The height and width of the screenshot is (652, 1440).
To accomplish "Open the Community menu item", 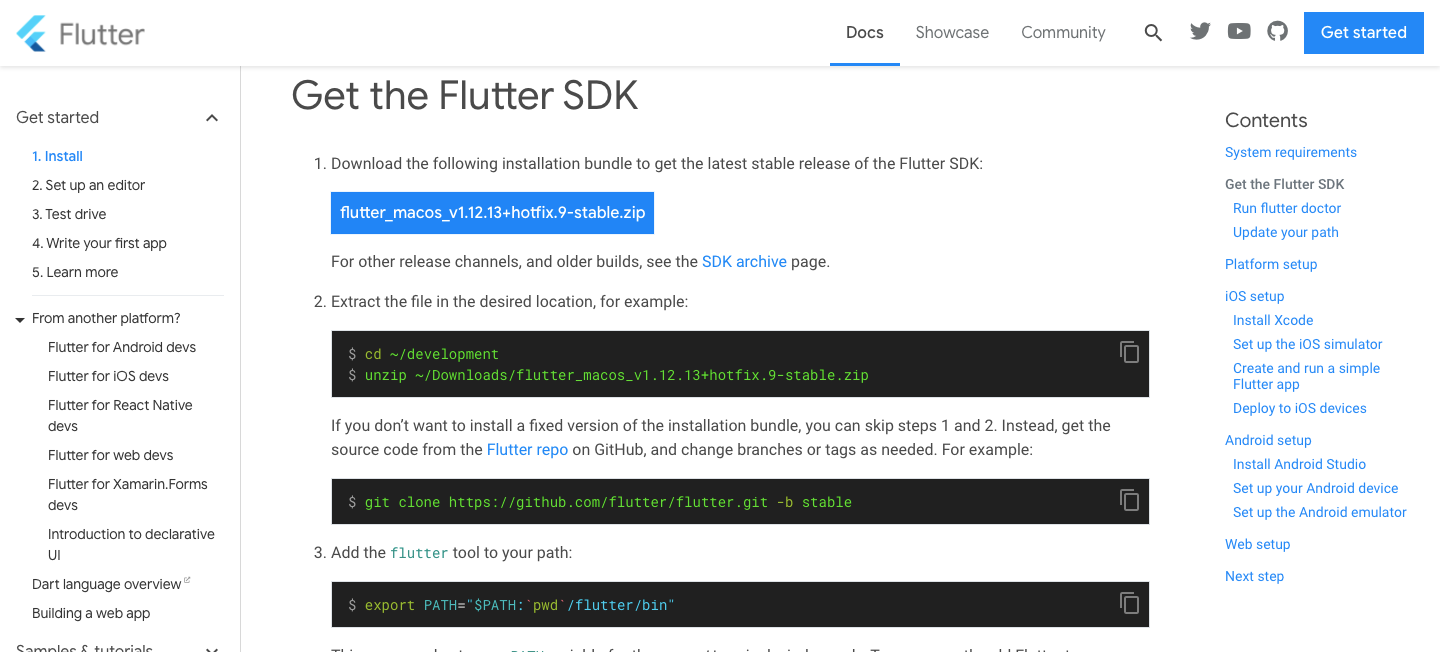I will coord(1063,32).
